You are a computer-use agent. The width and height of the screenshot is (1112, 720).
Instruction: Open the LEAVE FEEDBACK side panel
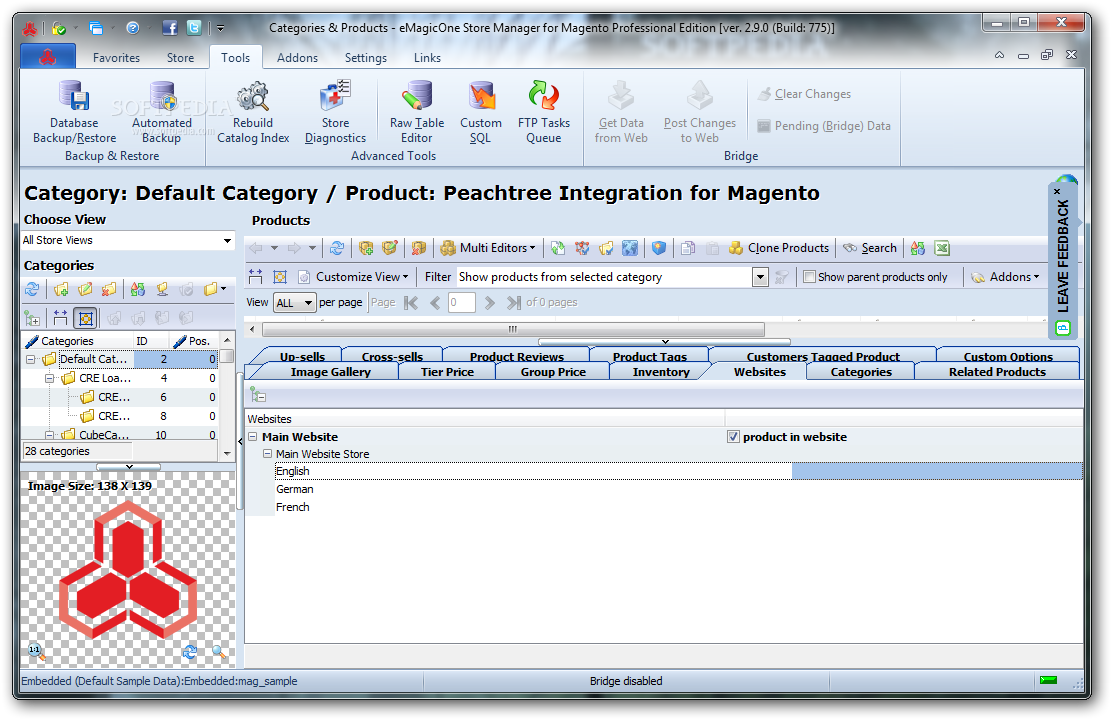point(1062,260)
